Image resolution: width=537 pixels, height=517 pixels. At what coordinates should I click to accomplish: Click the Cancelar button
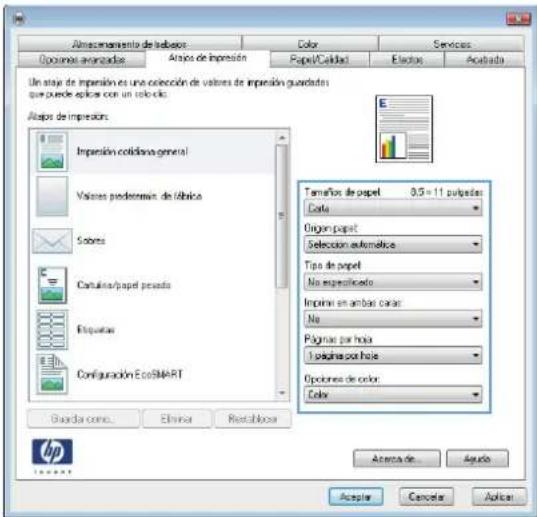point(426,497)
